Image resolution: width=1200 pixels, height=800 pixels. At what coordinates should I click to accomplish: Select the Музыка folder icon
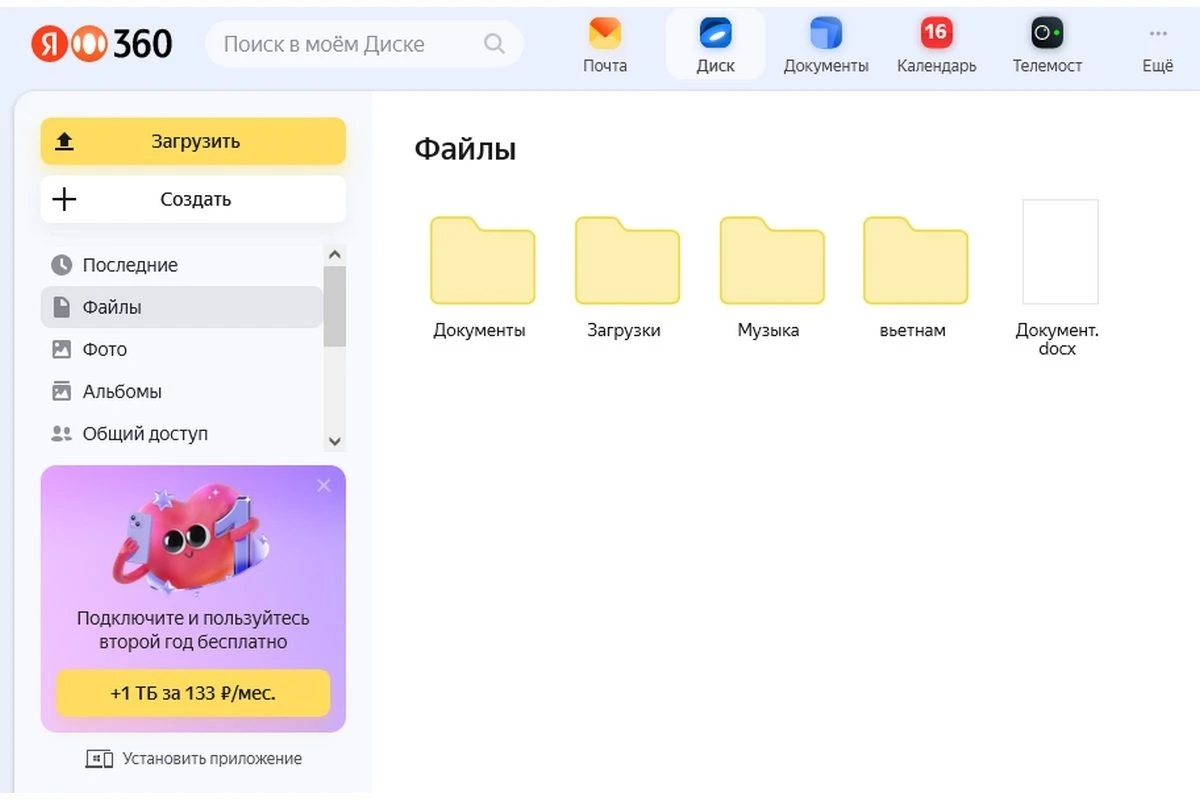[x=772, y=260]
